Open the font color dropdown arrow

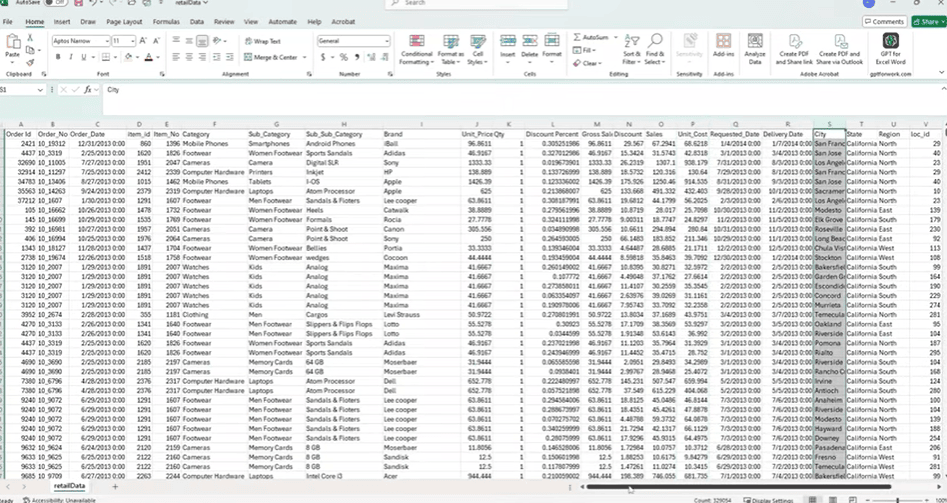tap(158, 57)
